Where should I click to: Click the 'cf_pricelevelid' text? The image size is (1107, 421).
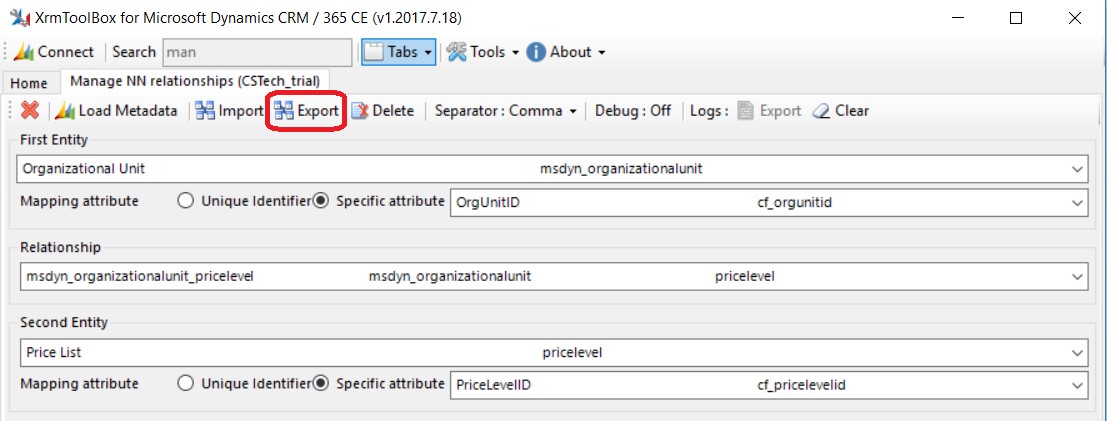pos(801,385)
